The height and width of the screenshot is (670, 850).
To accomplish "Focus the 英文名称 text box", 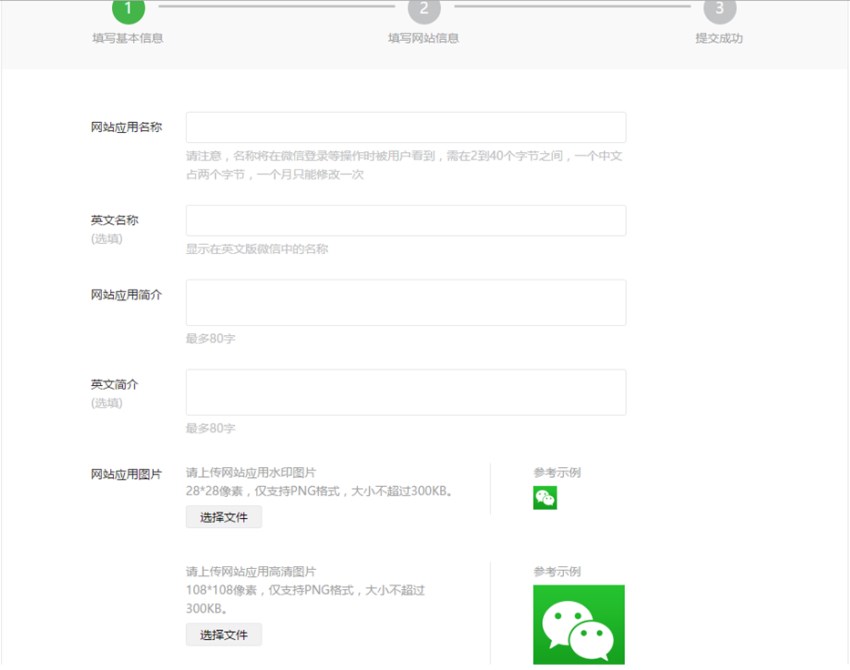I will [406, 221].
